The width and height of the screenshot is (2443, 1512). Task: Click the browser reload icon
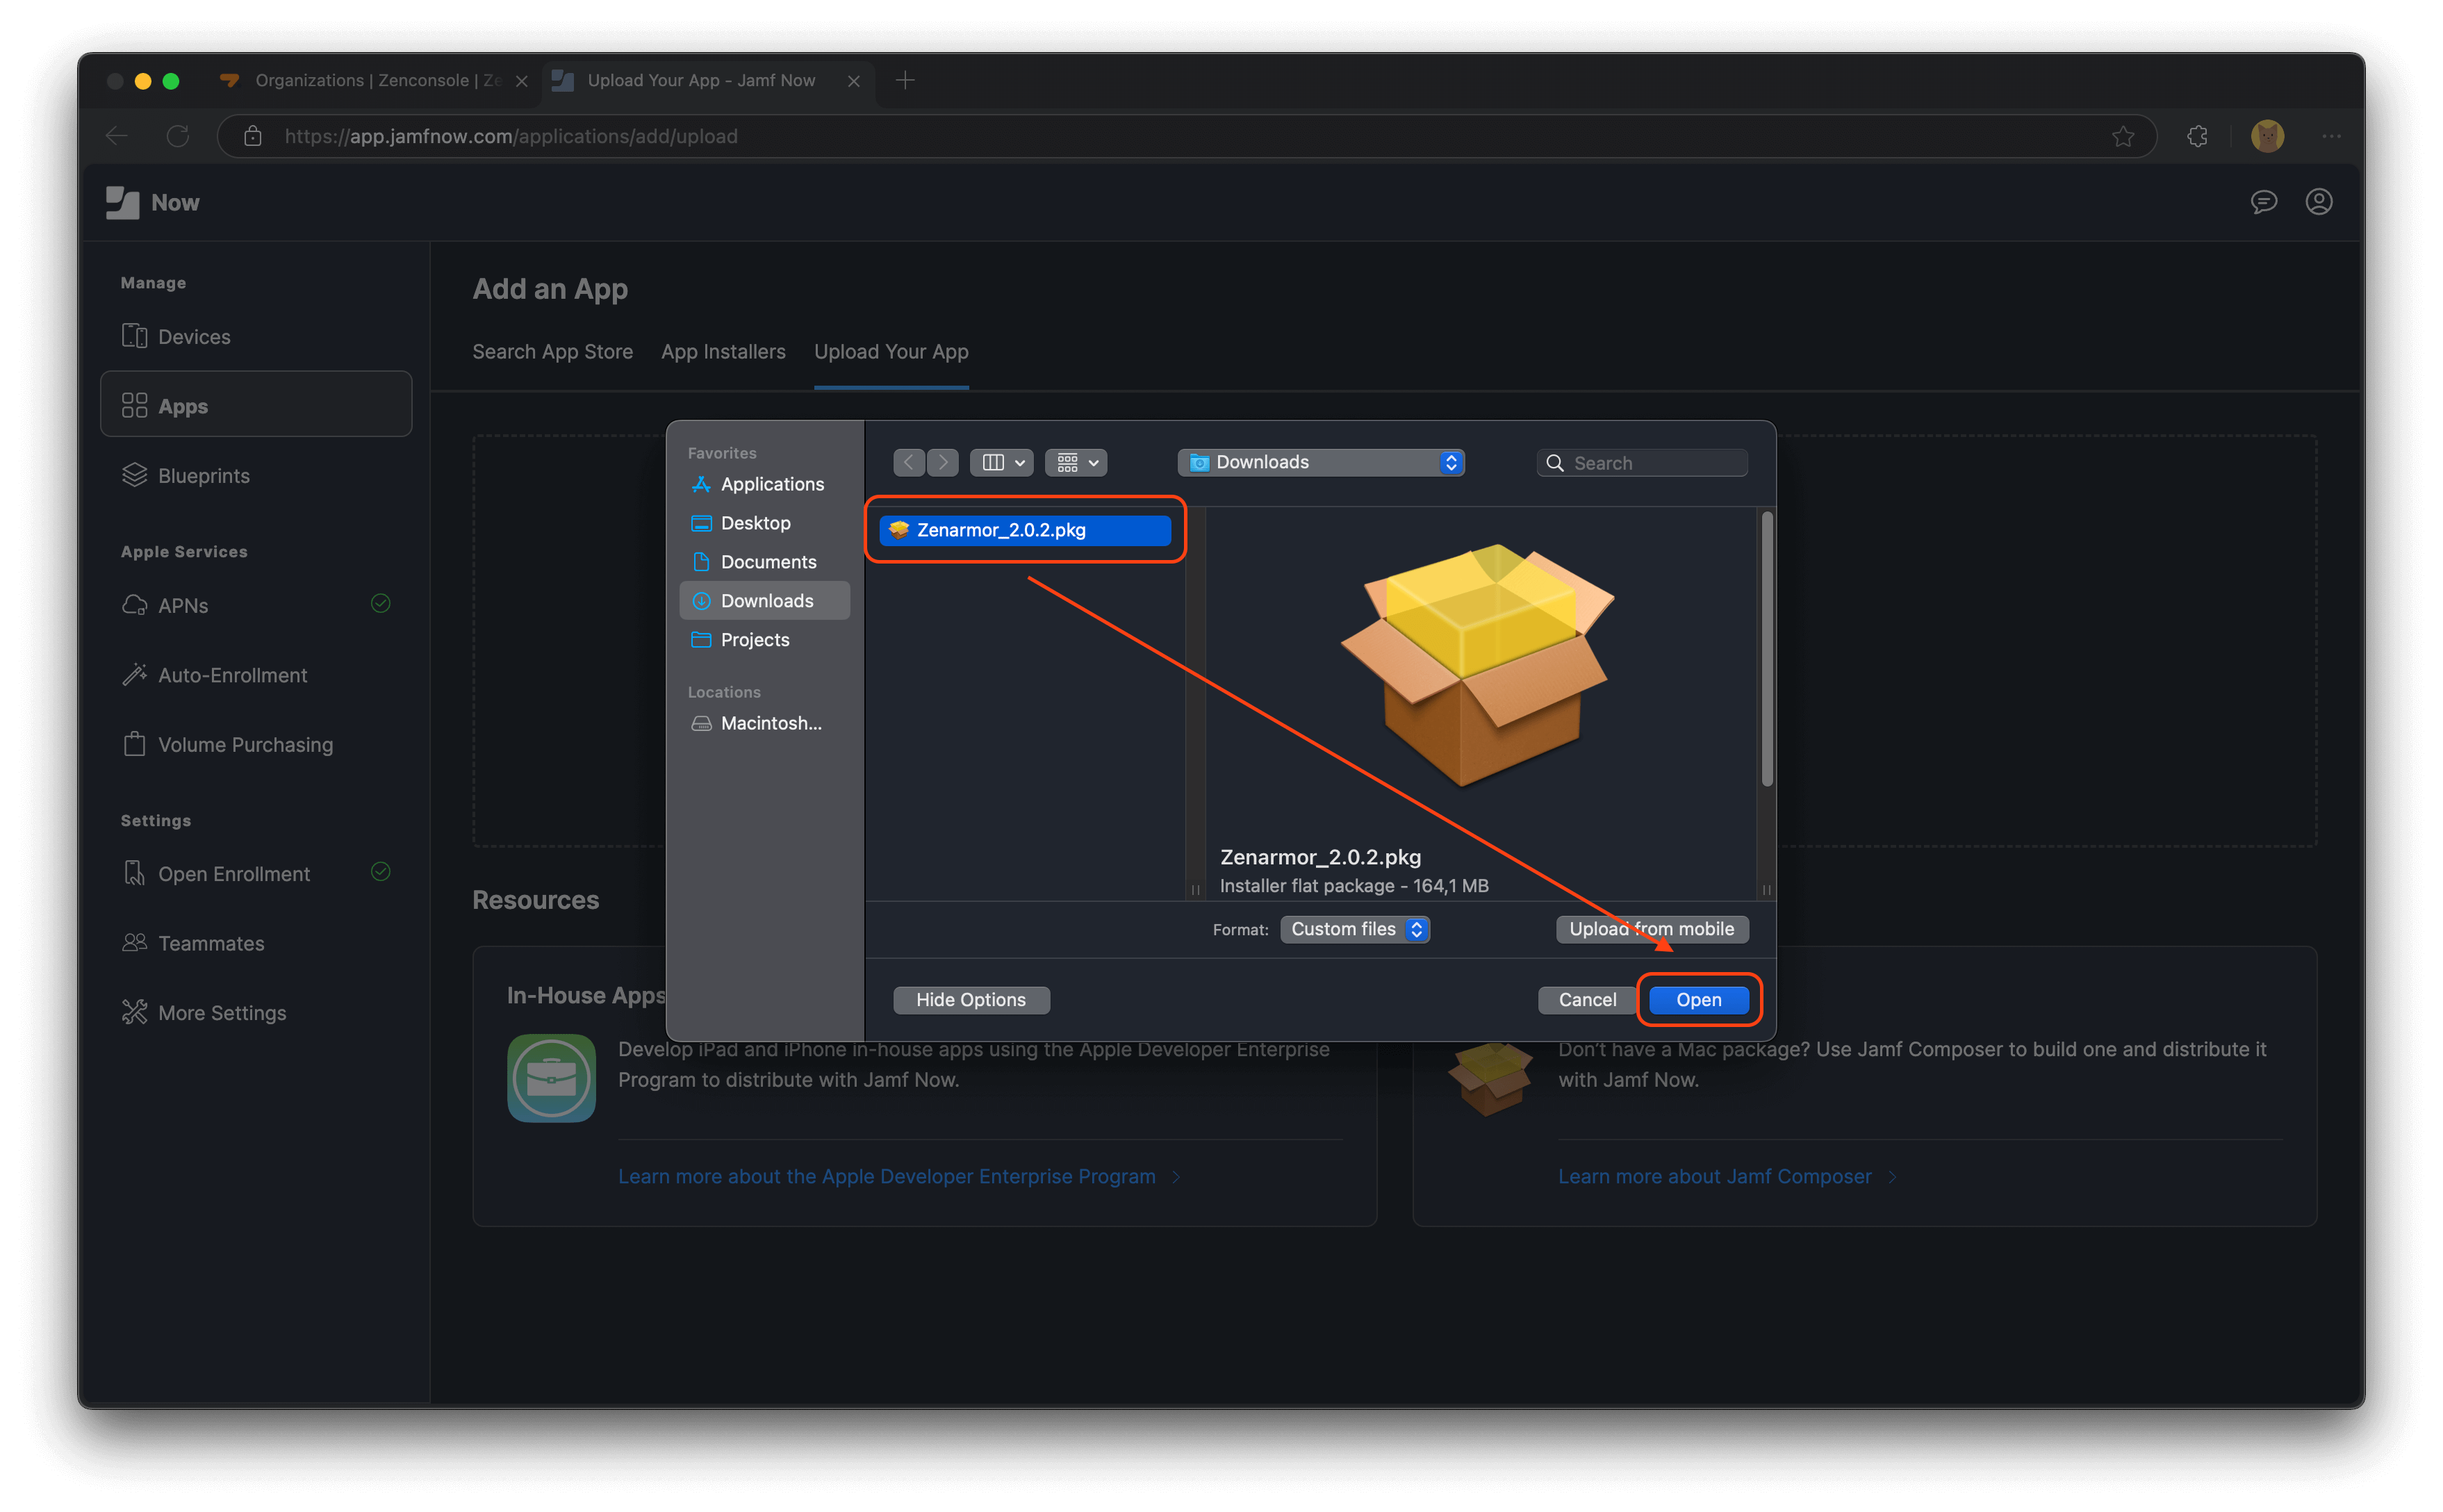(x=178, y=136)
